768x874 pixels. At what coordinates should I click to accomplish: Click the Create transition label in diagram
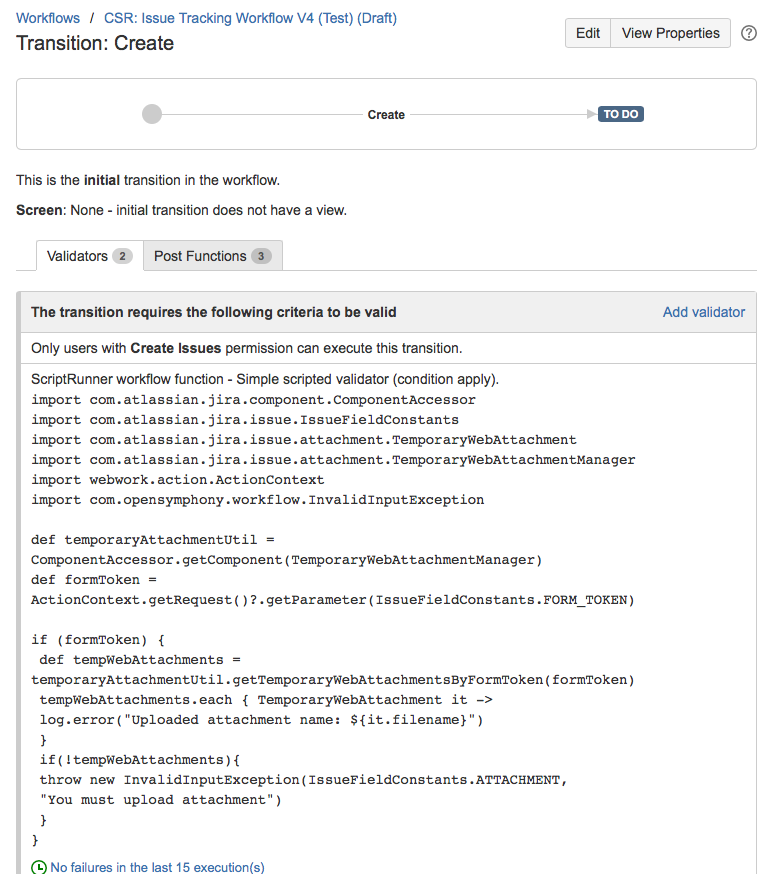coord(386,115)
